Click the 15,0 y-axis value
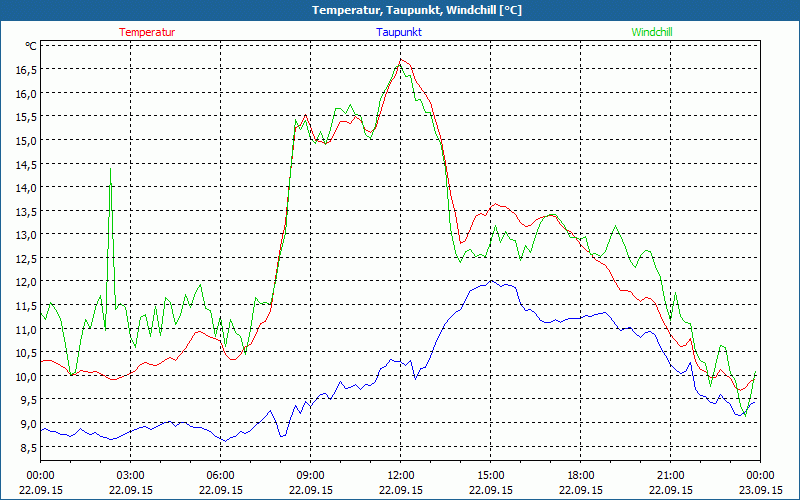 (26, 141)
